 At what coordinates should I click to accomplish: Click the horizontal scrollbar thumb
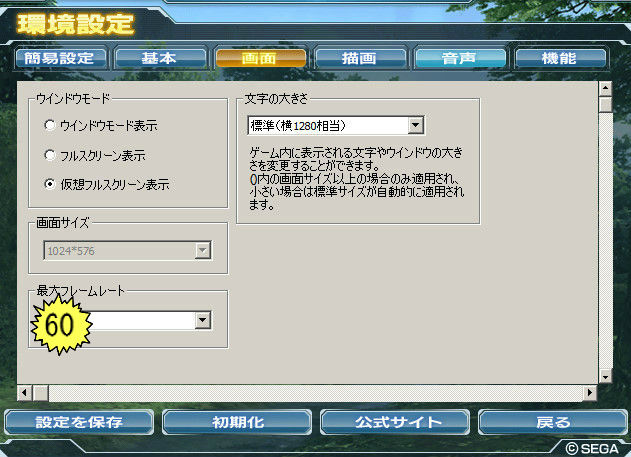pyautogui.click(x=40, y=392)
